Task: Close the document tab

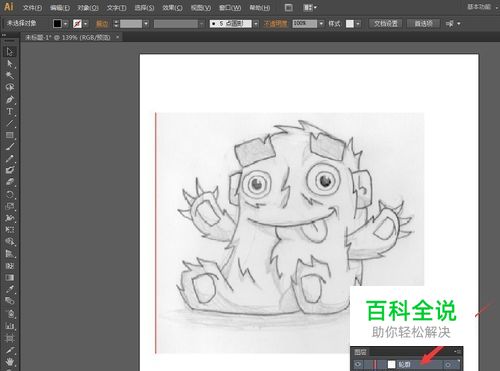Action: (117, 37)
